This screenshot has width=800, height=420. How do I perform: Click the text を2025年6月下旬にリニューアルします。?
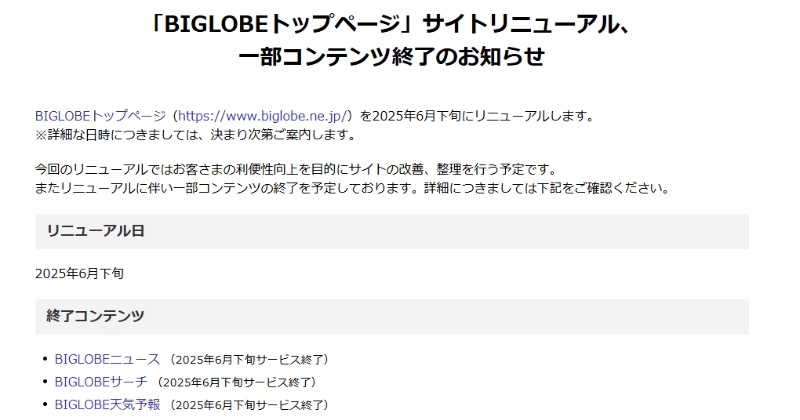478,116
